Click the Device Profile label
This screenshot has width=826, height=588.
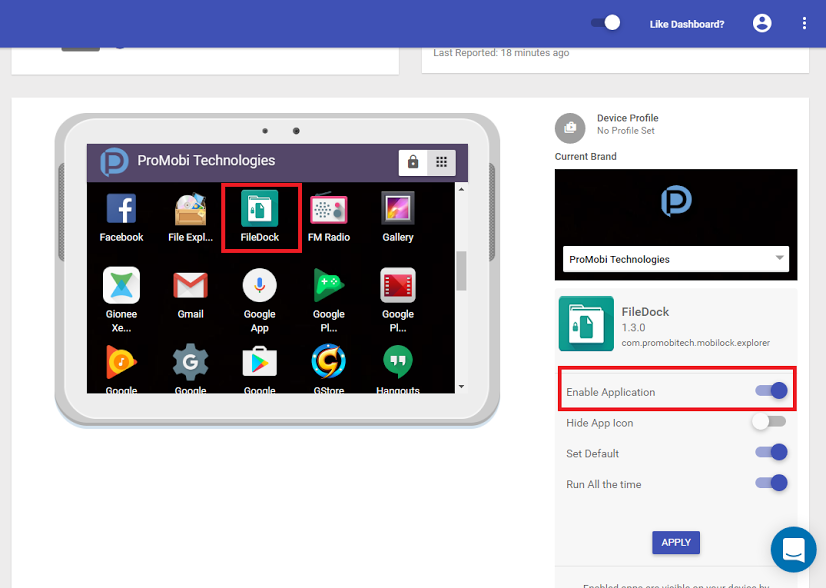click(x=627, y=118)
